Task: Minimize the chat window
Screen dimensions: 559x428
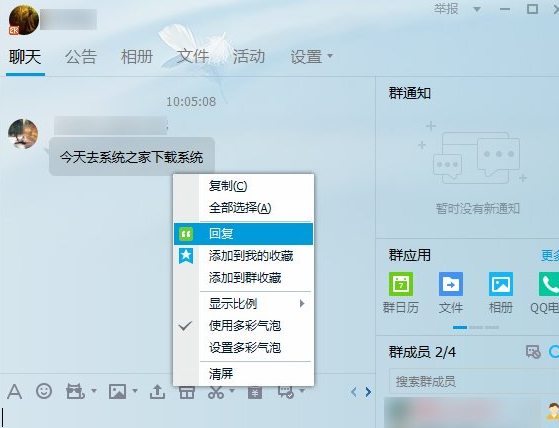Action: [505, 10]
